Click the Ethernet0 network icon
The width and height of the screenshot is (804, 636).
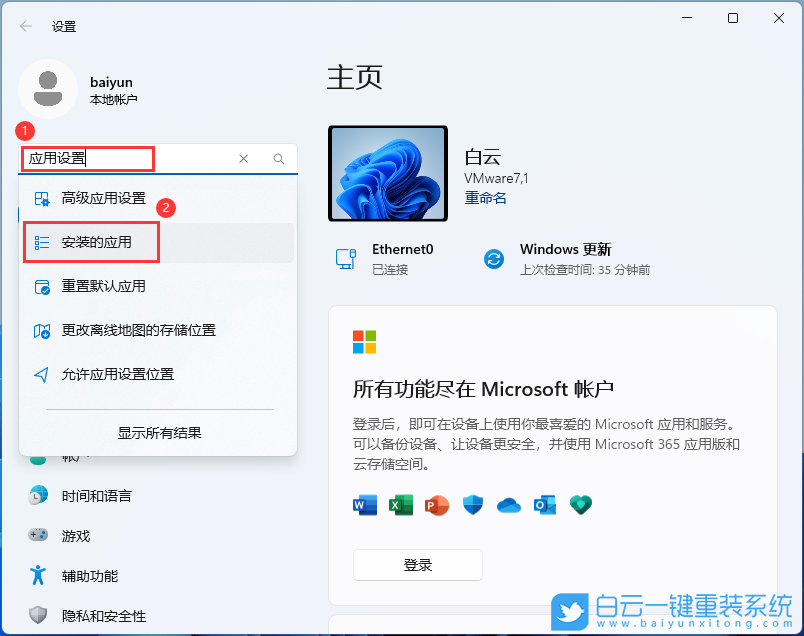pos(346,258)
